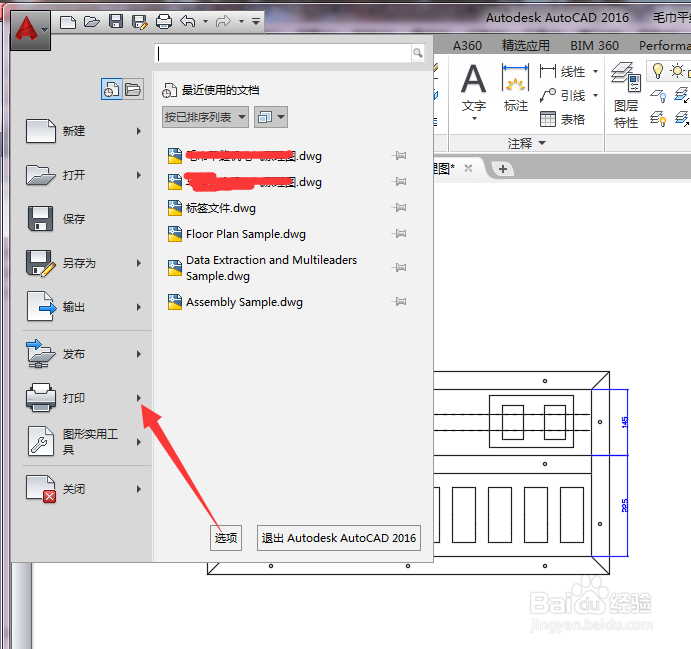Click the 线性 linear dimension tool

pos(563,71)
